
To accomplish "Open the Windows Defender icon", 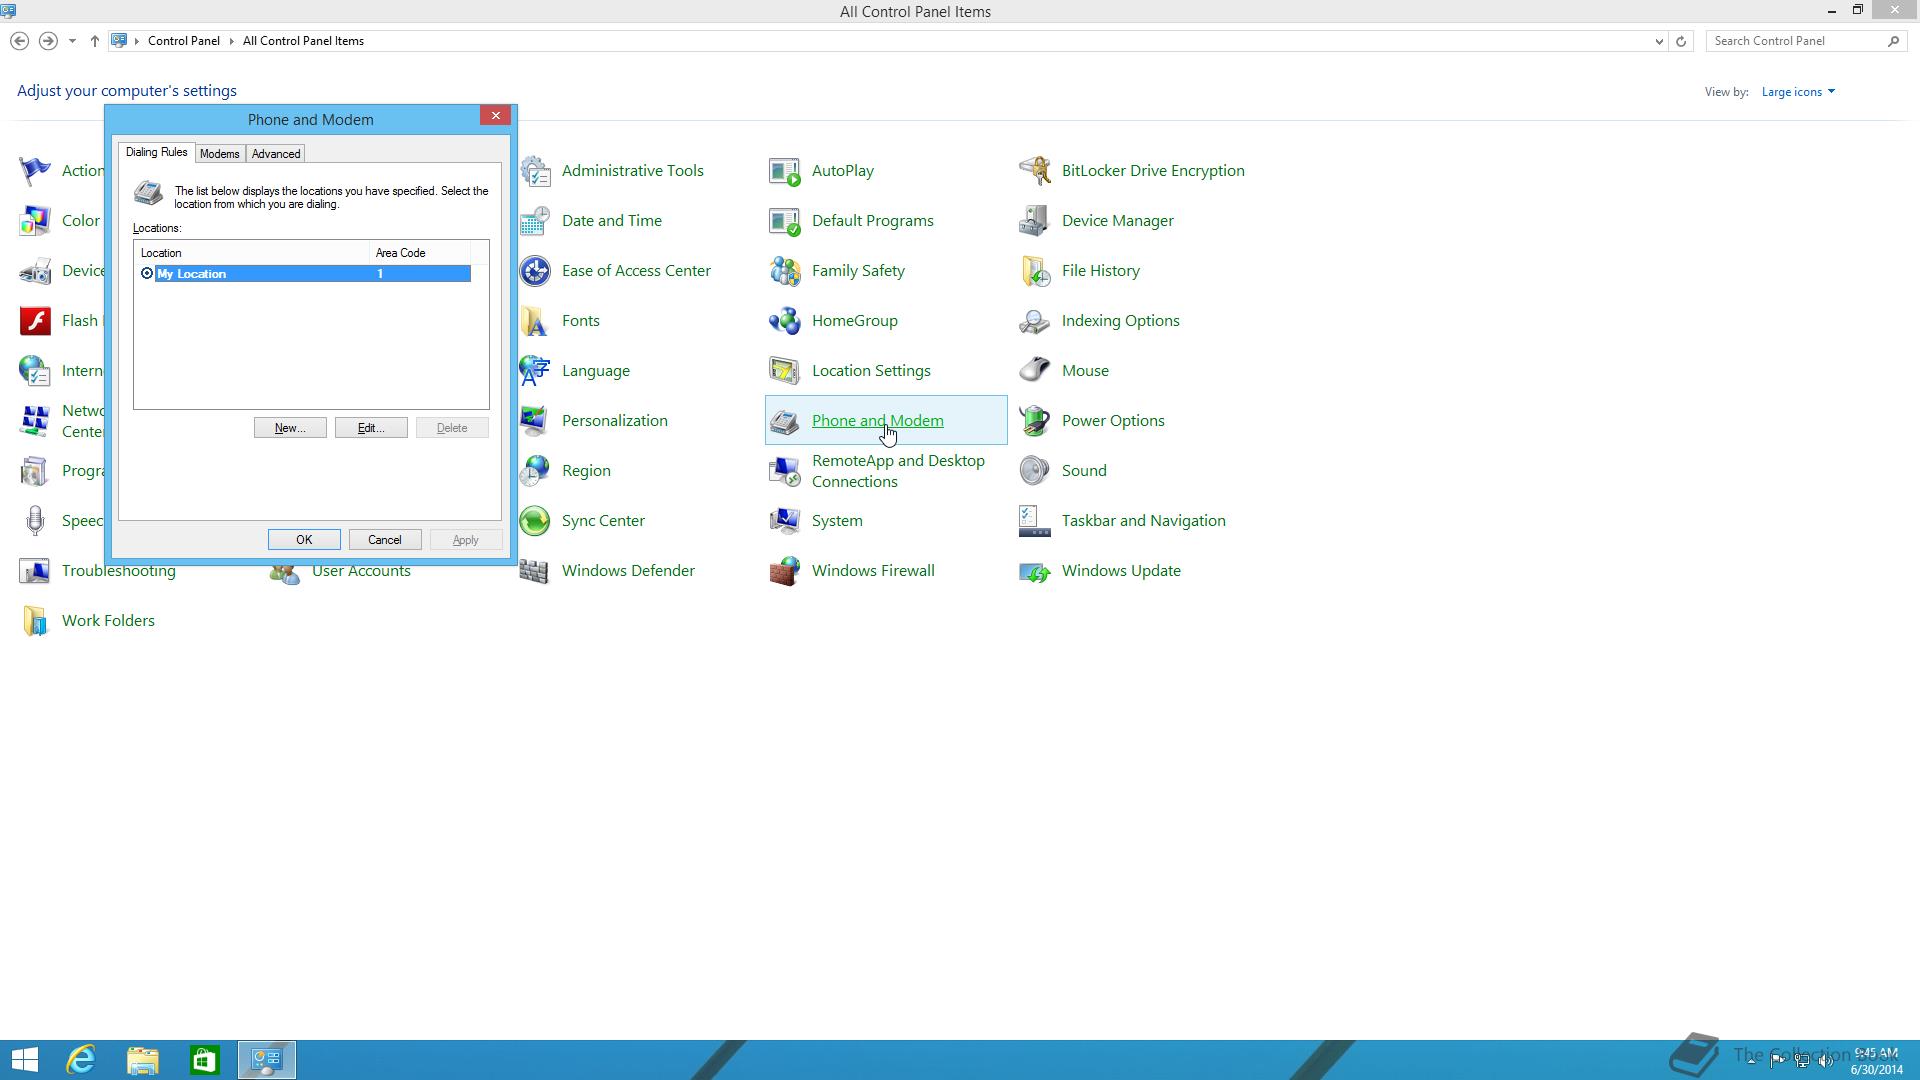I will pyautogui.click(x=535, y=571).
